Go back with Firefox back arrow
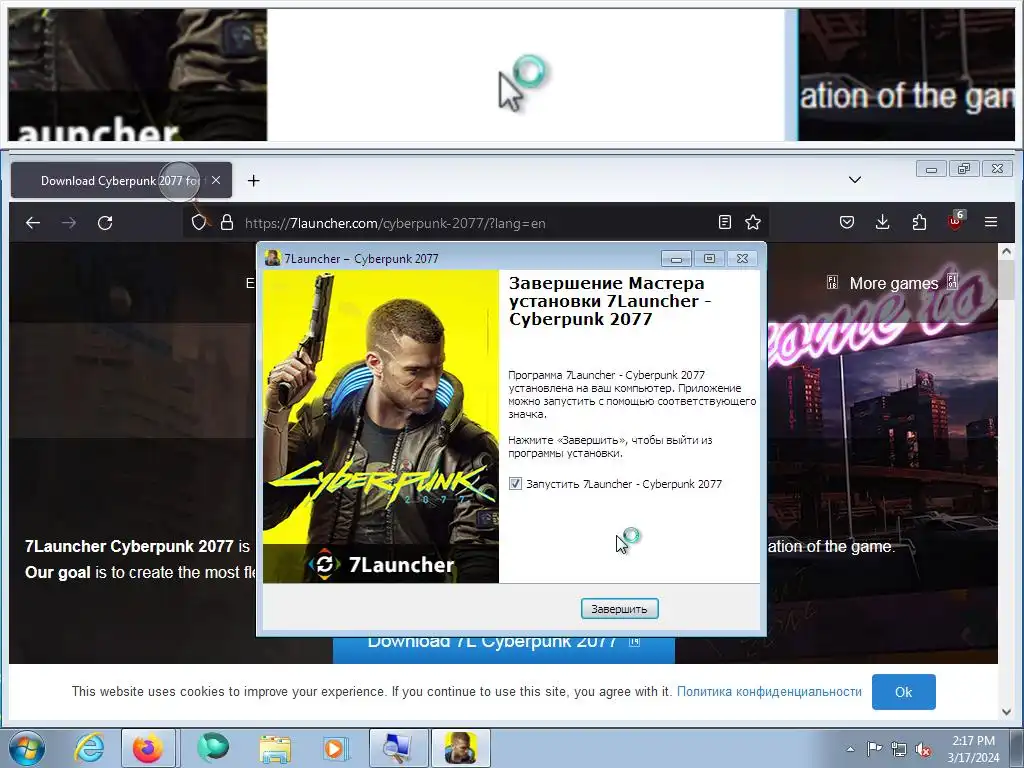The width and height of the screenshot is (1024, 768). [x=33, y=223]
